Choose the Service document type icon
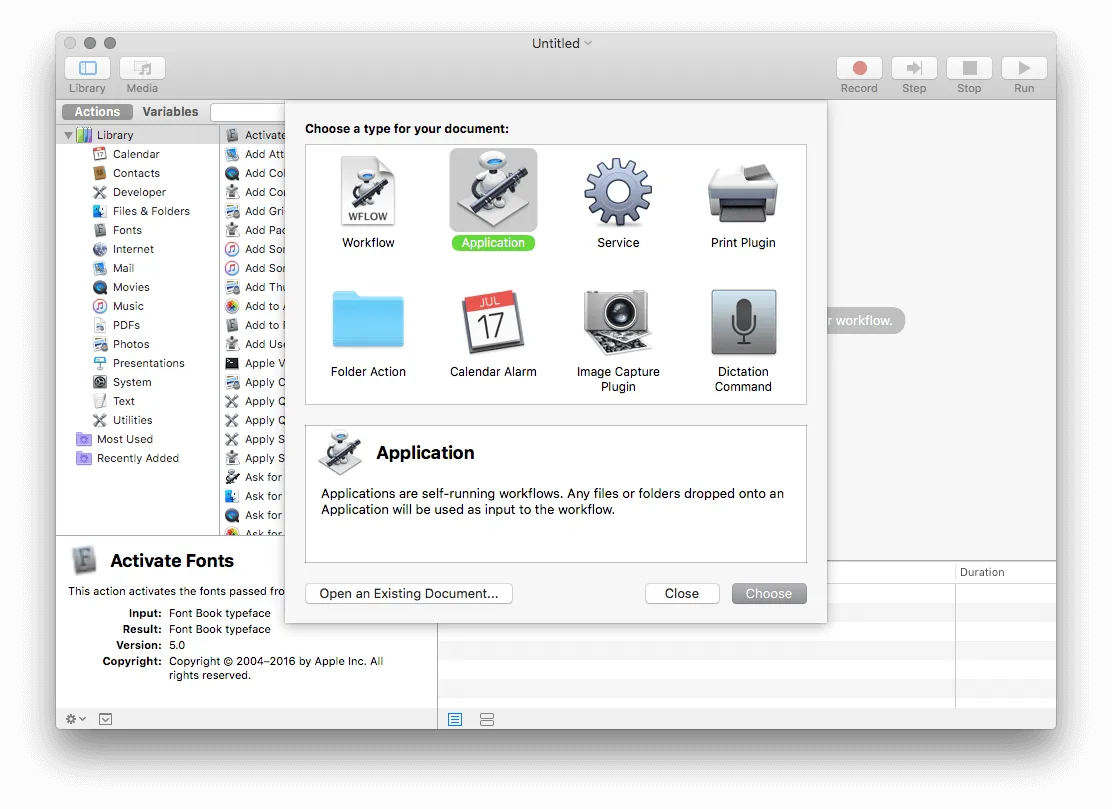This screenshot has width=1112, height=809. click(x=618, y=190)
